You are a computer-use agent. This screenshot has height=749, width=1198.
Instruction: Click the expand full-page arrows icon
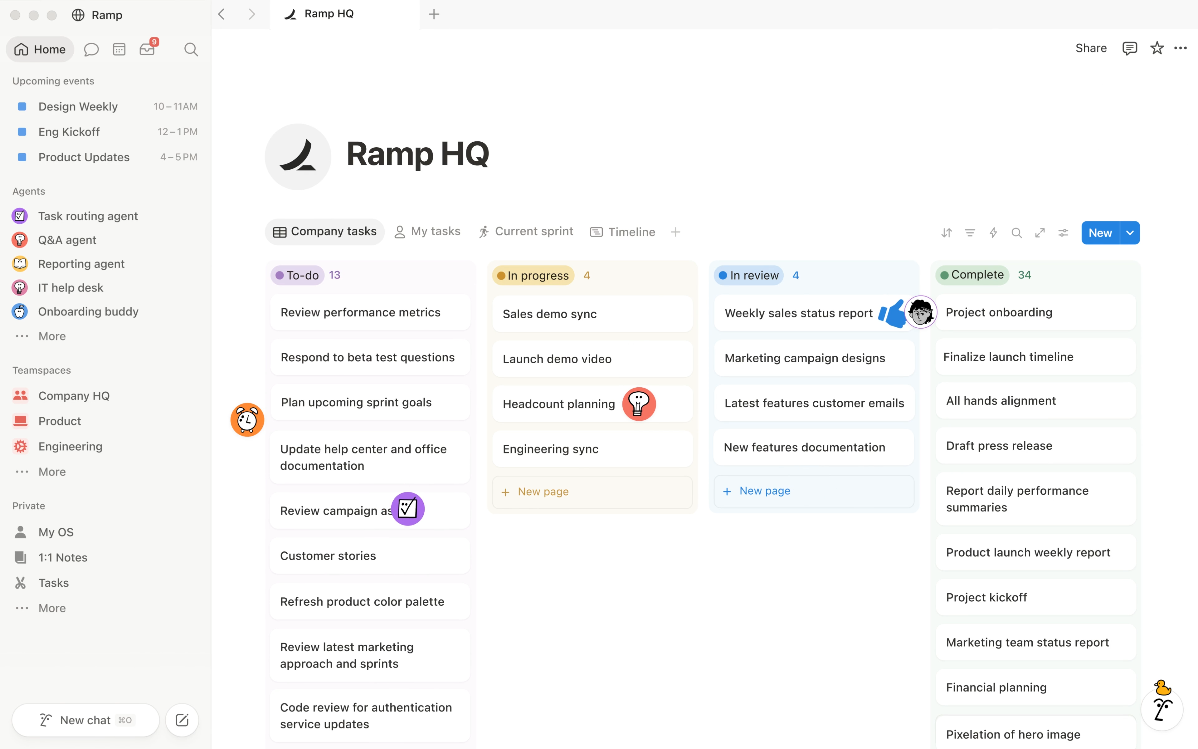1040,233
